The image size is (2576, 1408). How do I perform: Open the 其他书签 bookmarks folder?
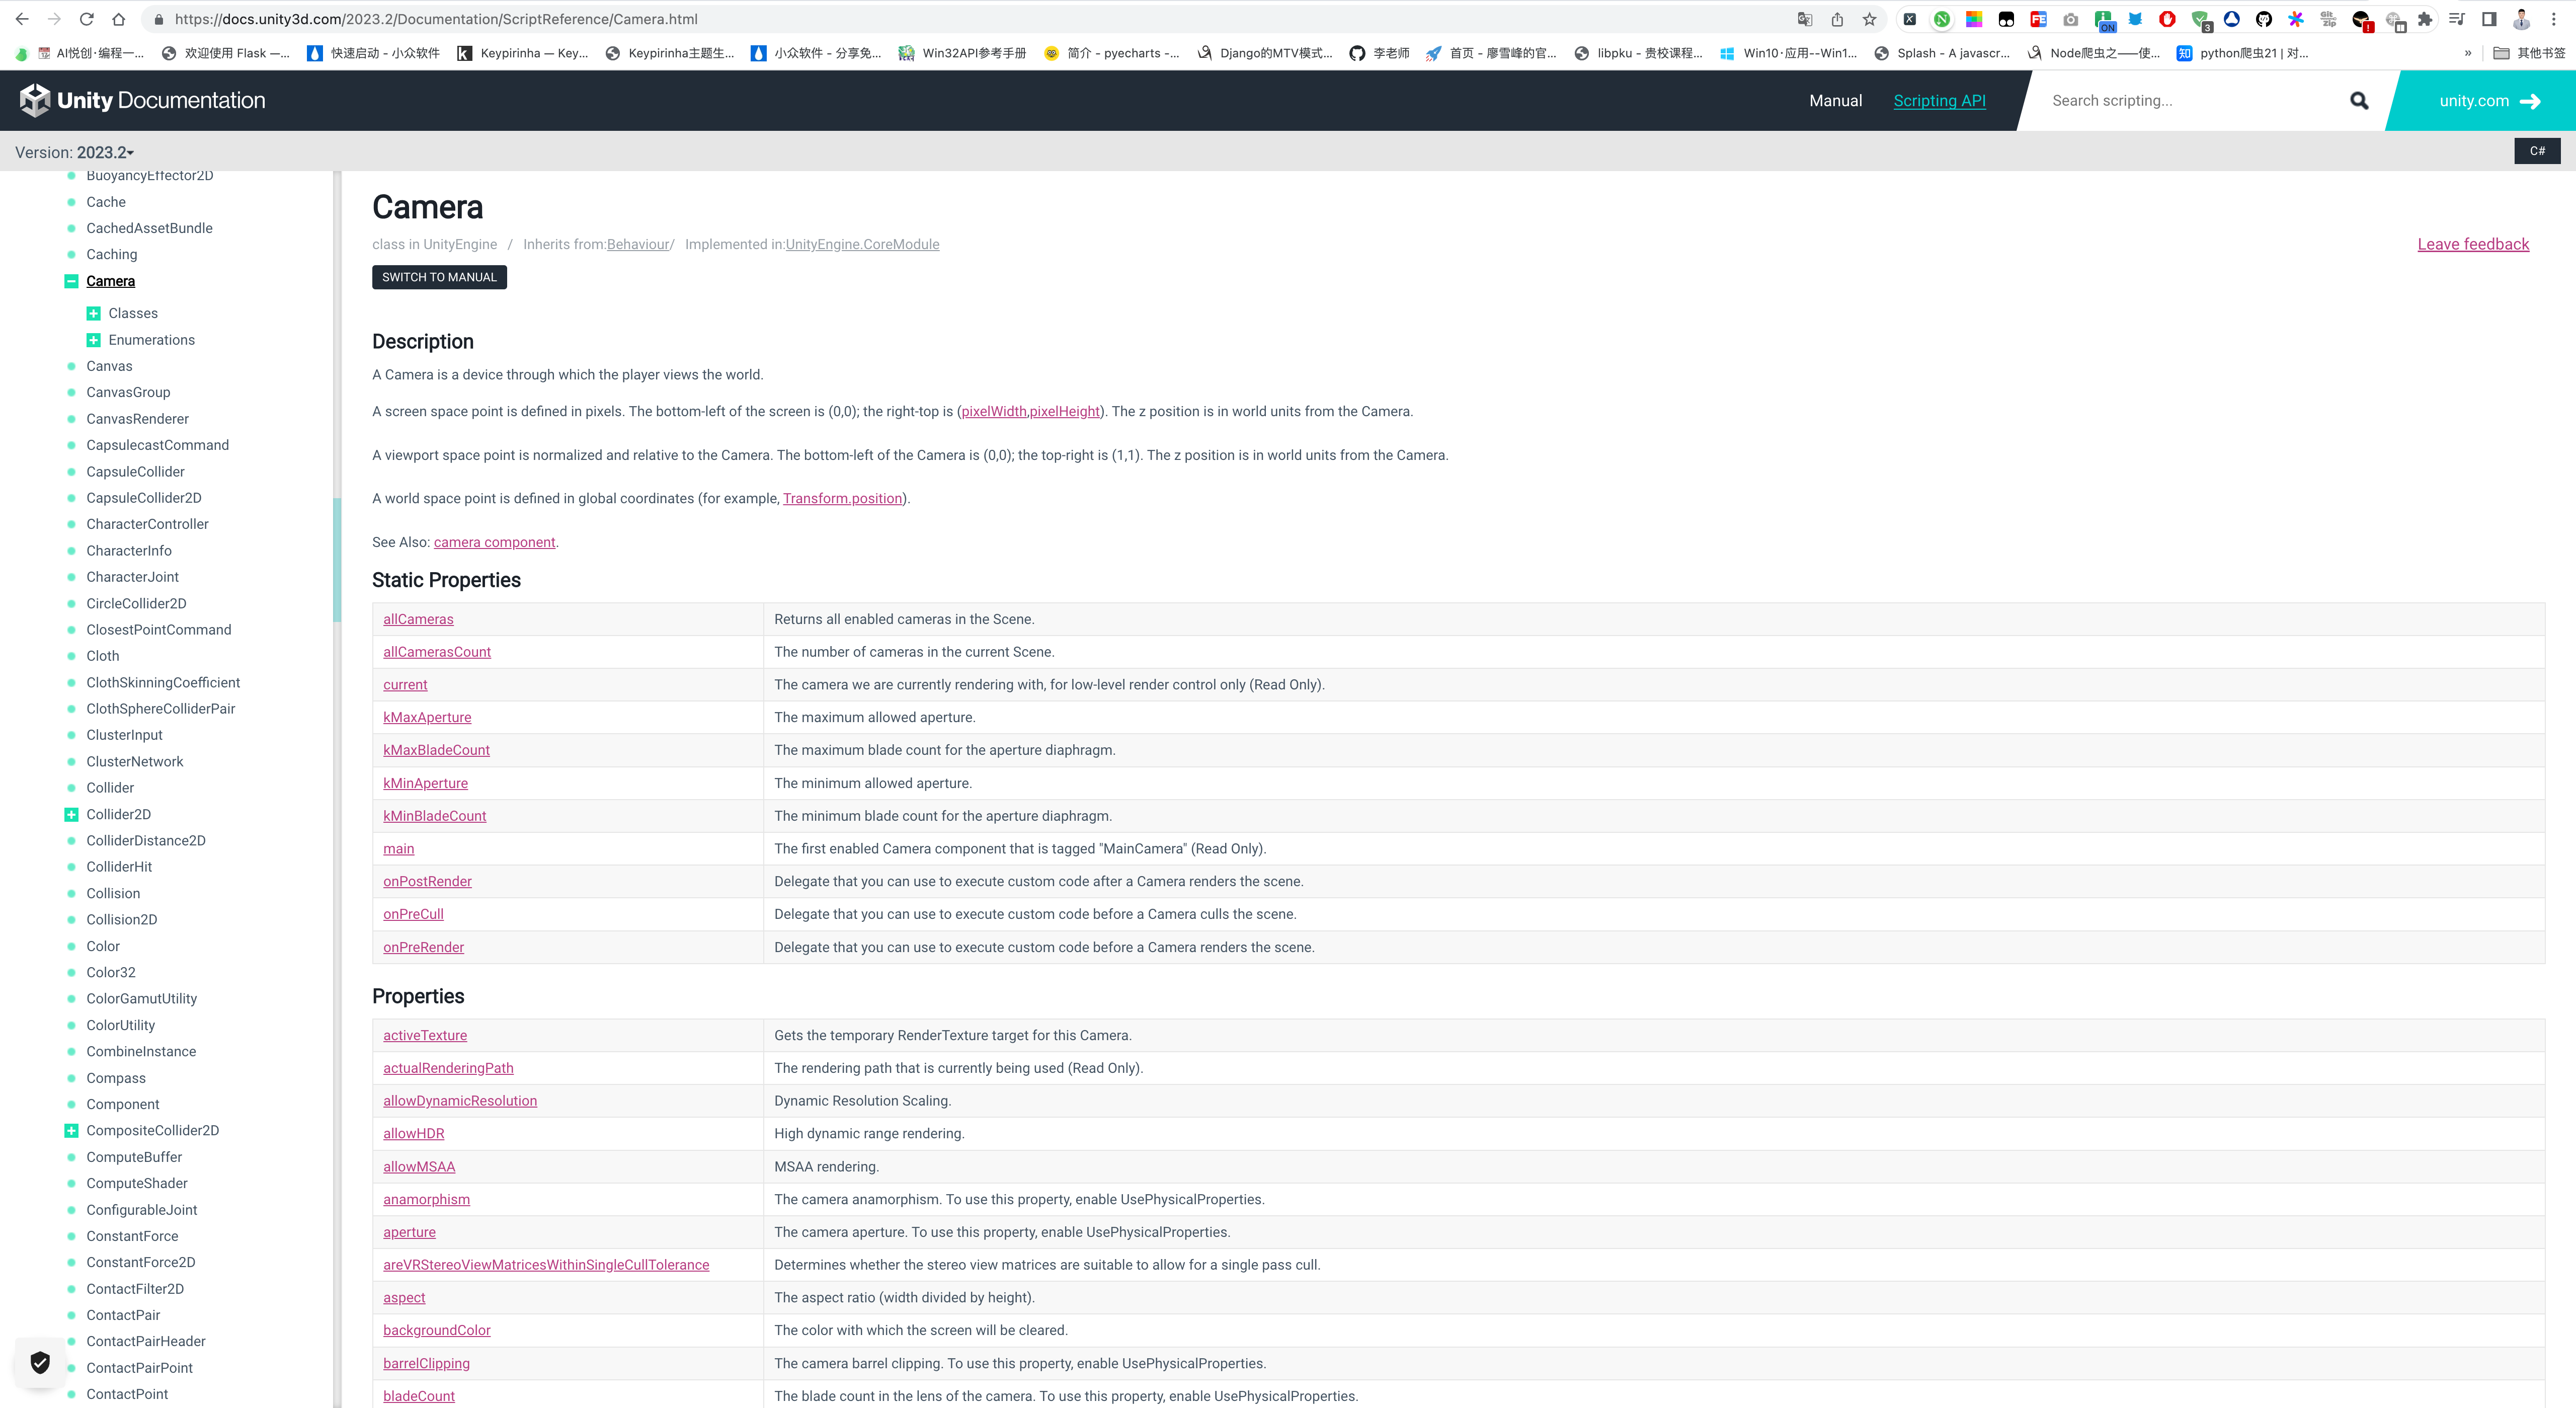[2529, 53]
